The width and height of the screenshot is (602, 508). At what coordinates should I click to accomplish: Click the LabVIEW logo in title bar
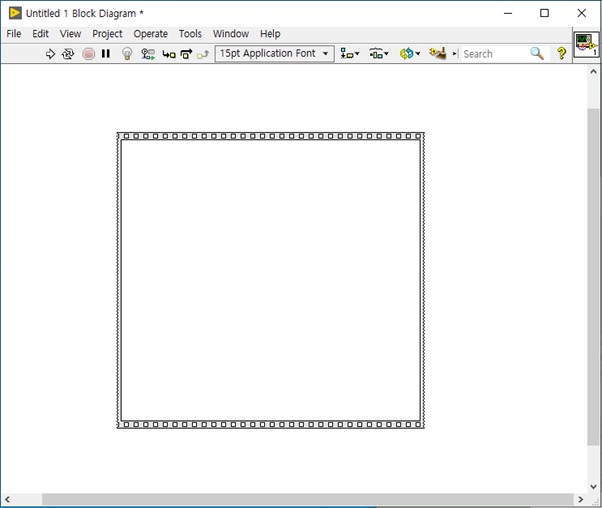[x=15, y=13]
